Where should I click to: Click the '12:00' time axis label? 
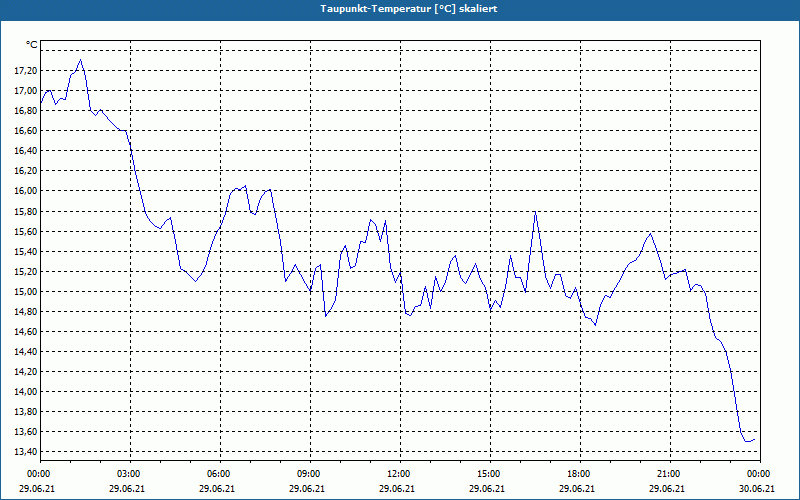tap(398, 474)
